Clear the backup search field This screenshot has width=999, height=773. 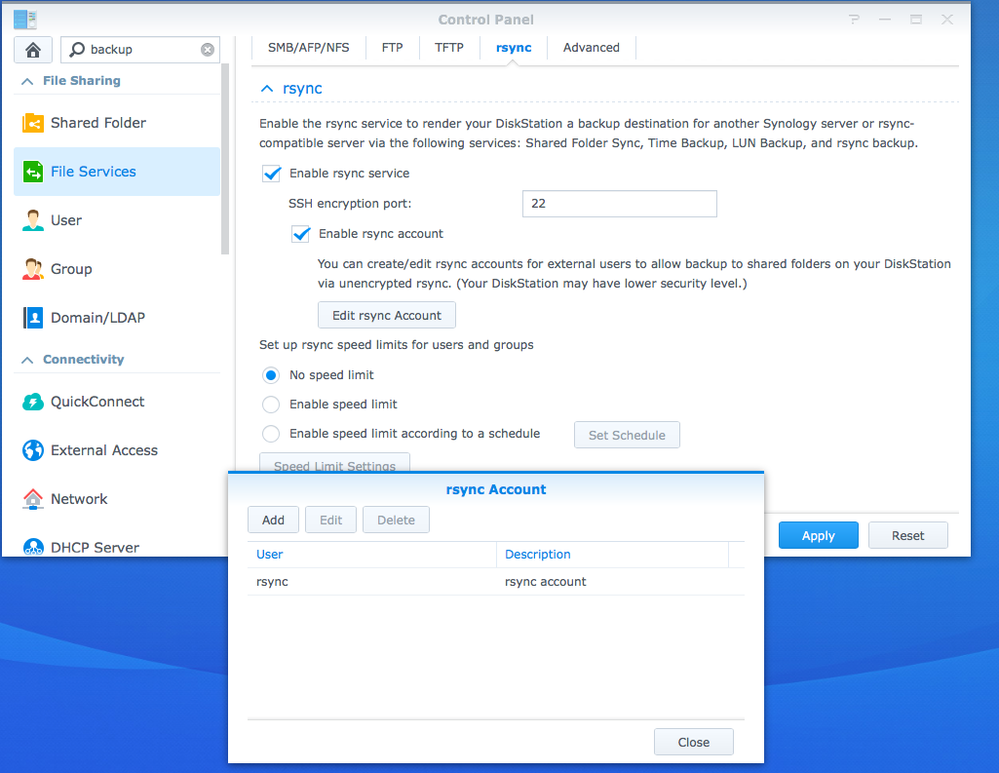(x=207, y=50)
